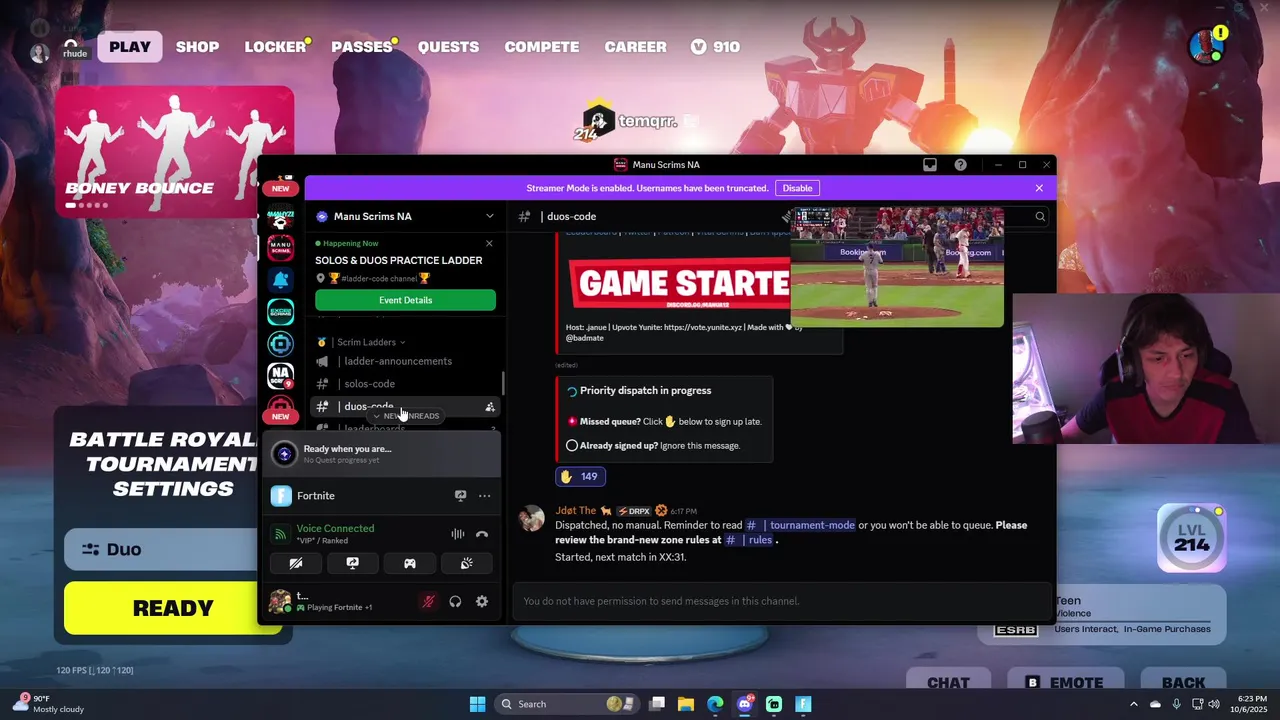1280x720 pixels.
Task: Click the search magnifier in channel header
Action: (x=1040, y=216)
